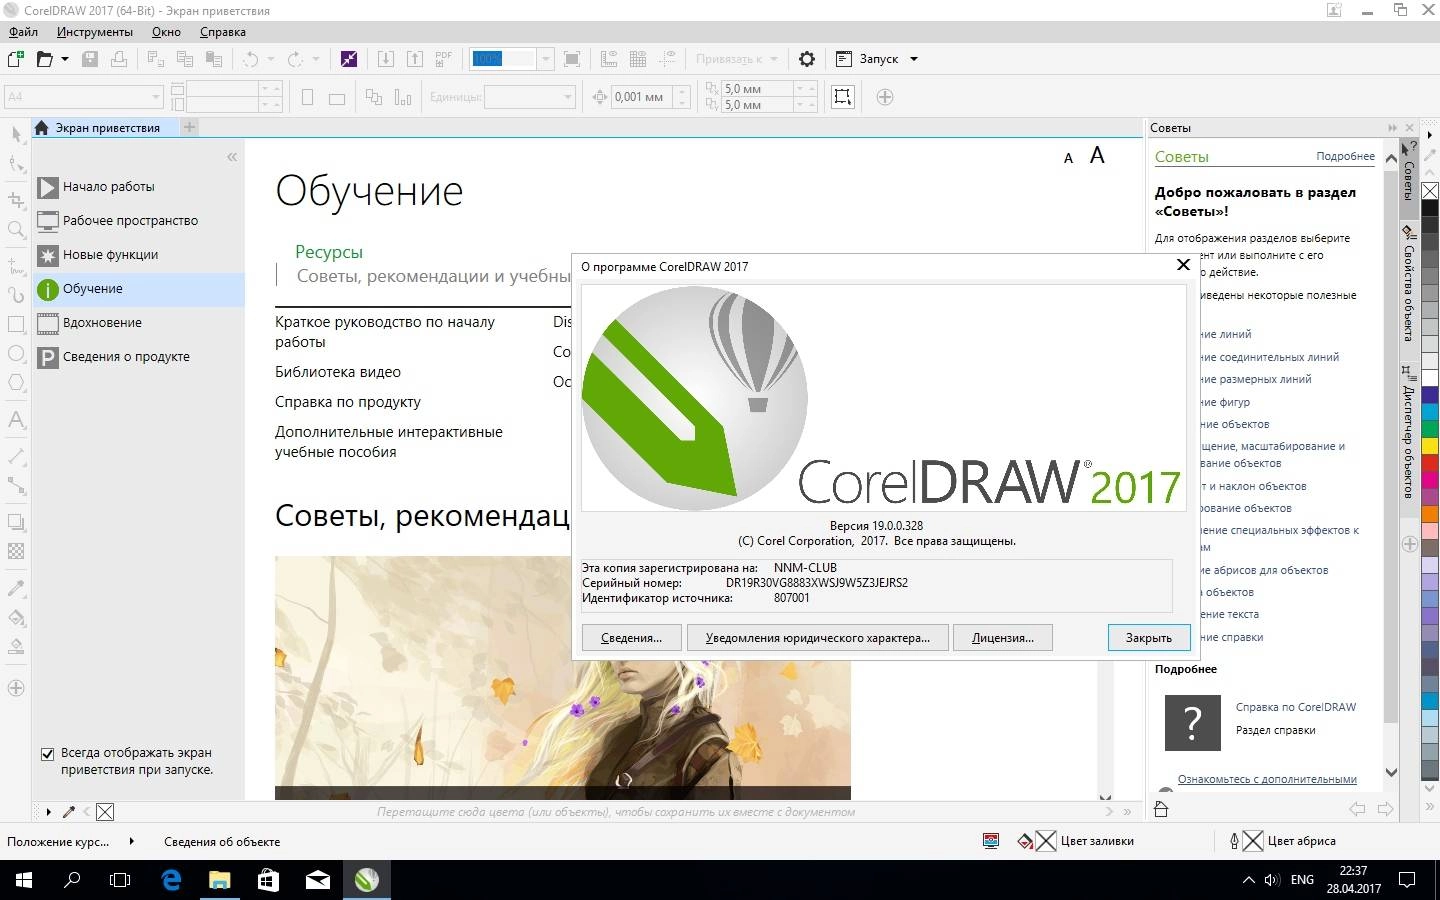Select the Ellipse tool in toolbox
Viewport: 1440px width, 900px height.
tap(16, 354)
